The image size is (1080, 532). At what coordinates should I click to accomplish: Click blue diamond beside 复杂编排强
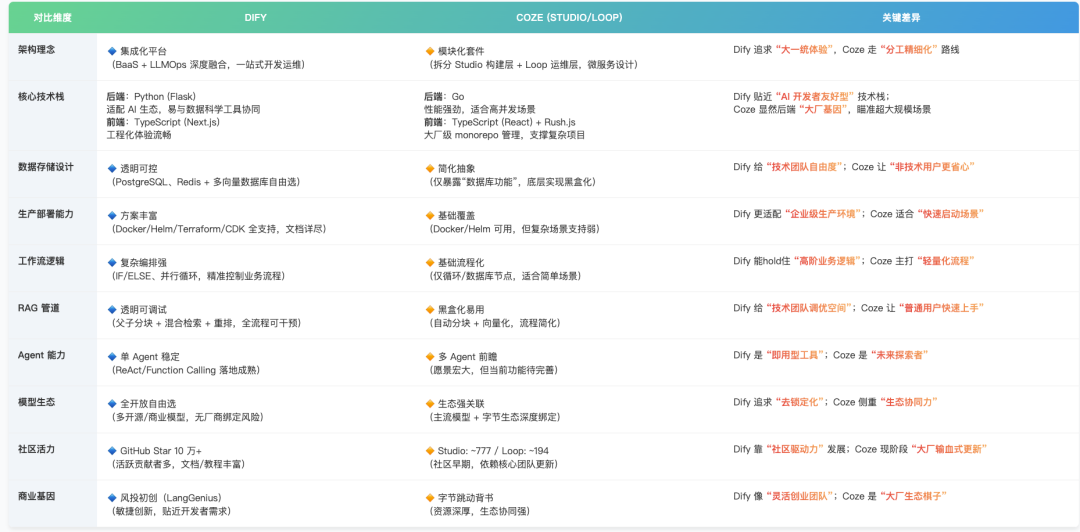click(112, 263)
